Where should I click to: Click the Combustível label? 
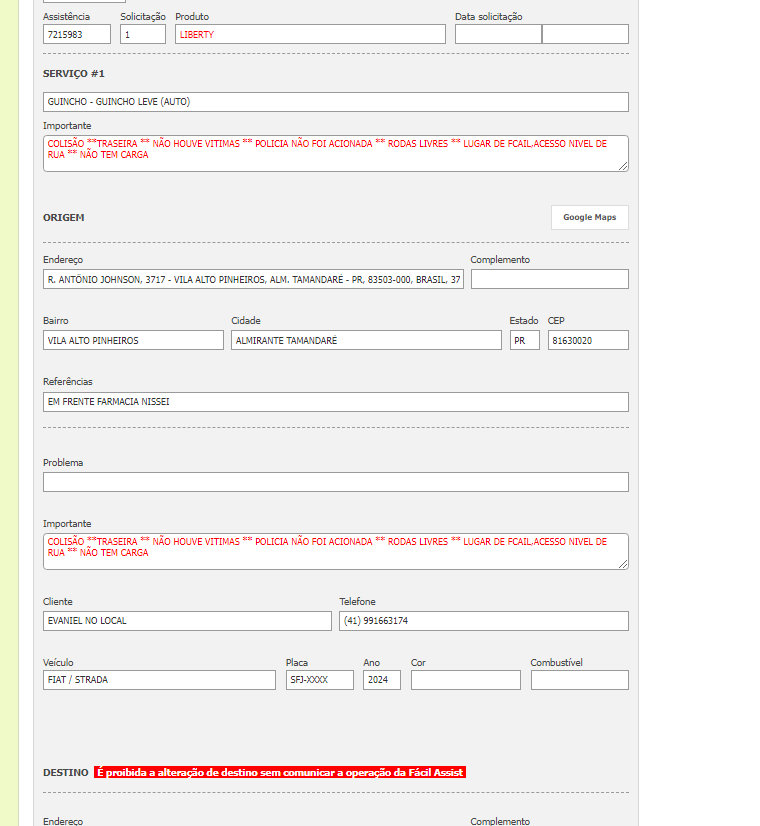point(556,663)
